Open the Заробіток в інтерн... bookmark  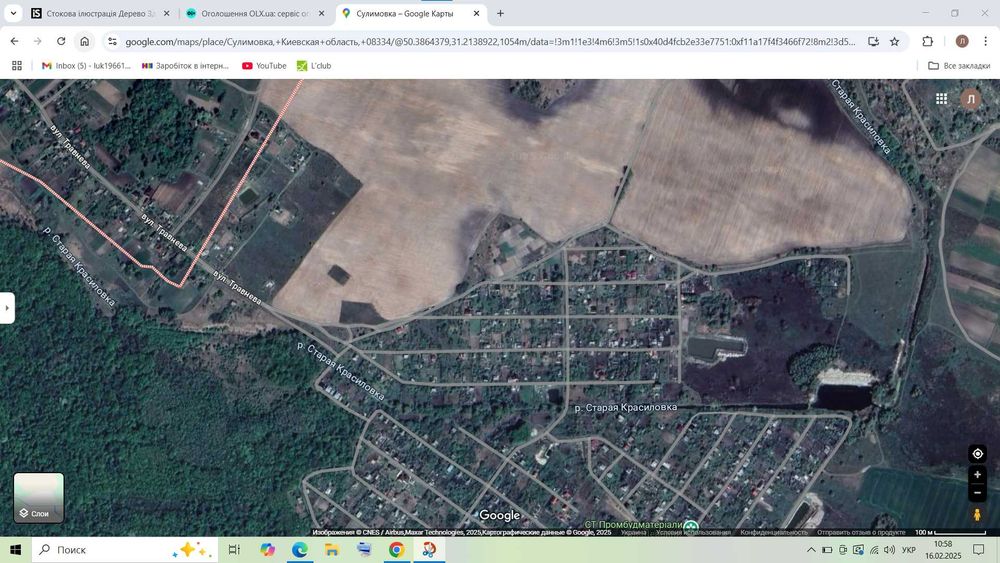pyautogui.click(x=185, y=66)
